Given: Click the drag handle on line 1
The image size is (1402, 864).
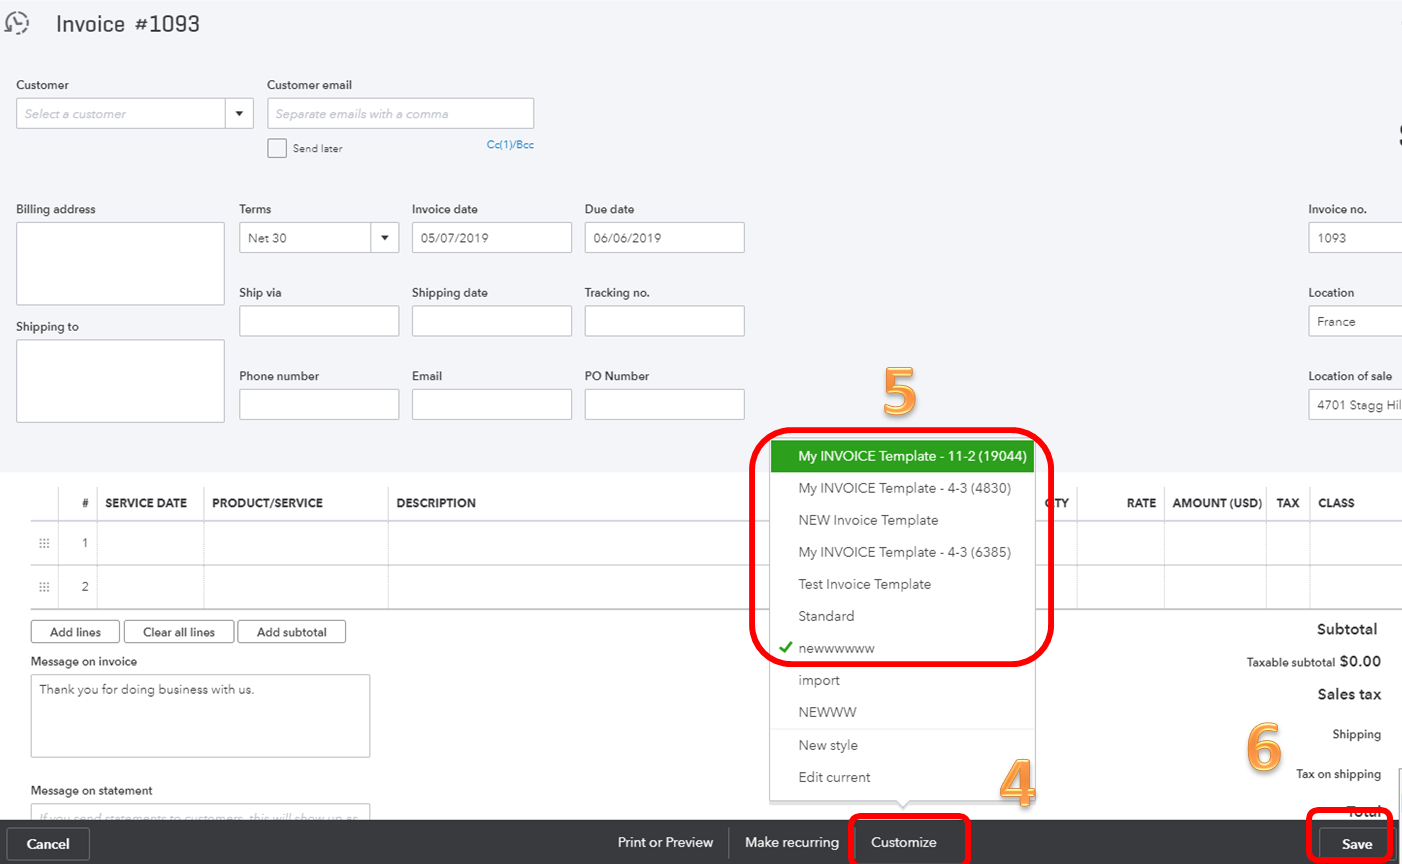Looking at the screenshot, I should coord(44,543).
